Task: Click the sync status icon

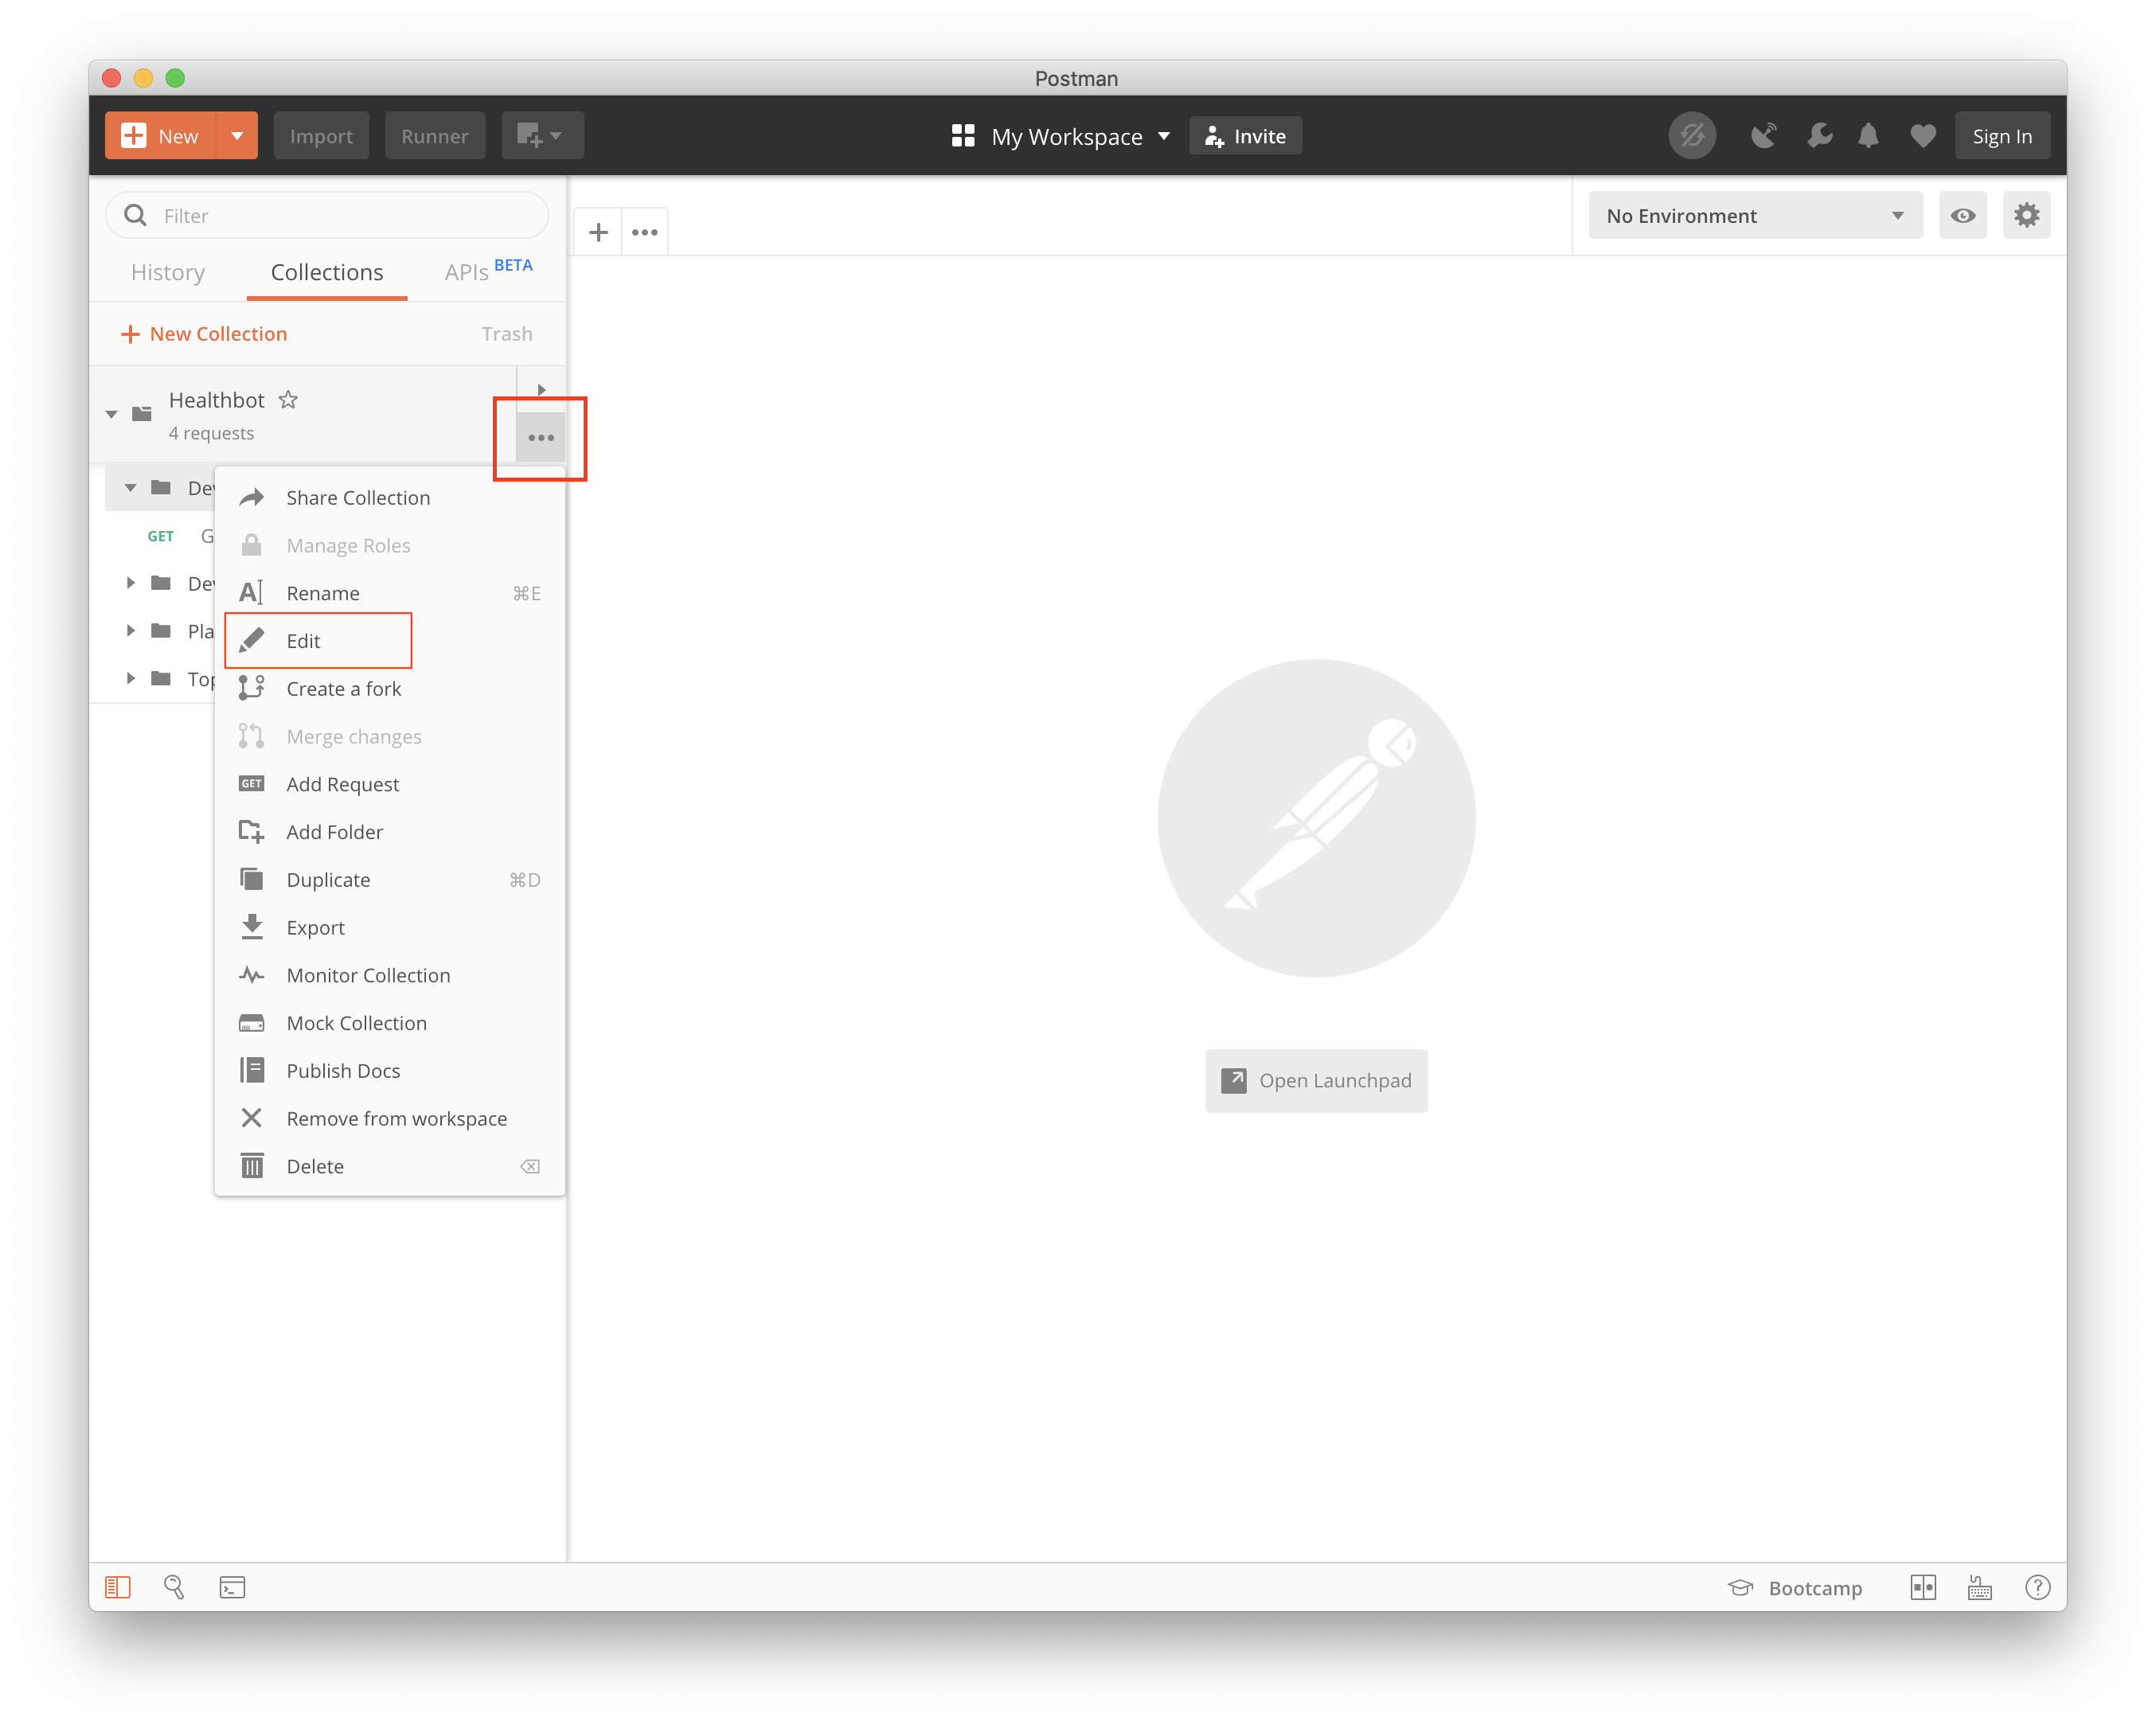Action: coord(1691,135)
